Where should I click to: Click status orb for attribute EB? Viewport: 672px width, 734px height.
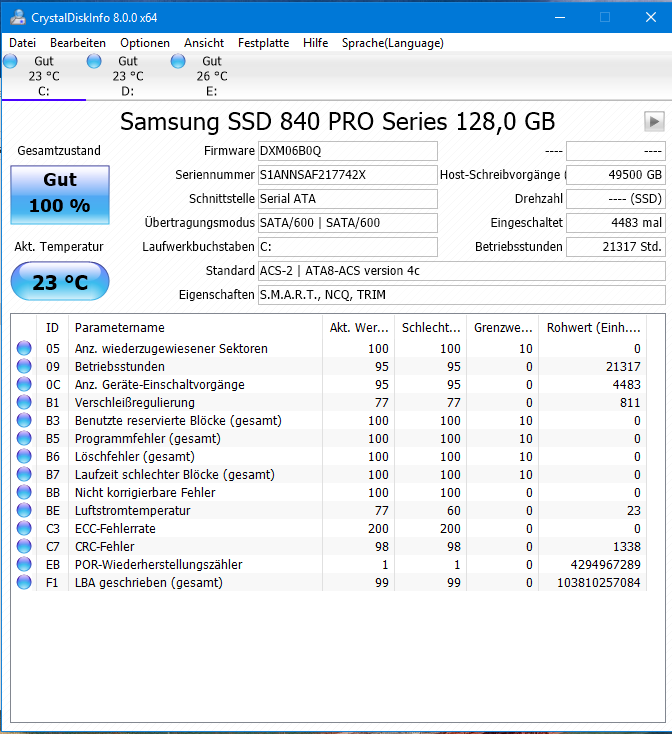(x=24, y=565)
